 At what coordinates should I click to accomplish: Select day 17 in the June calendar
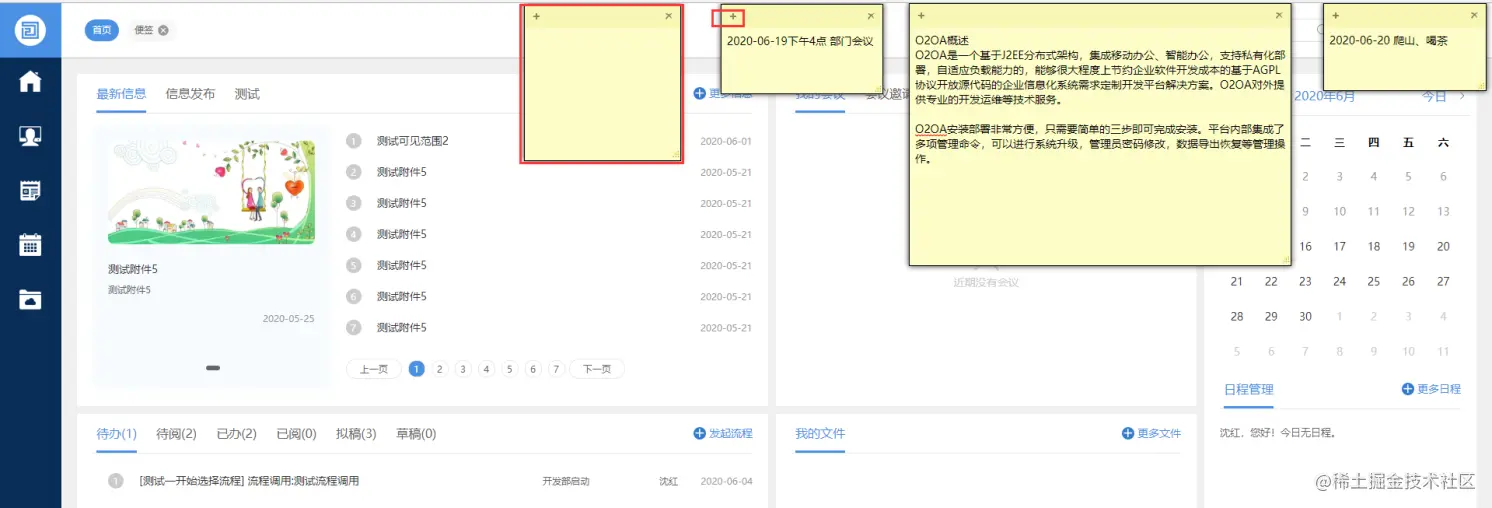tap(1340, 246)
